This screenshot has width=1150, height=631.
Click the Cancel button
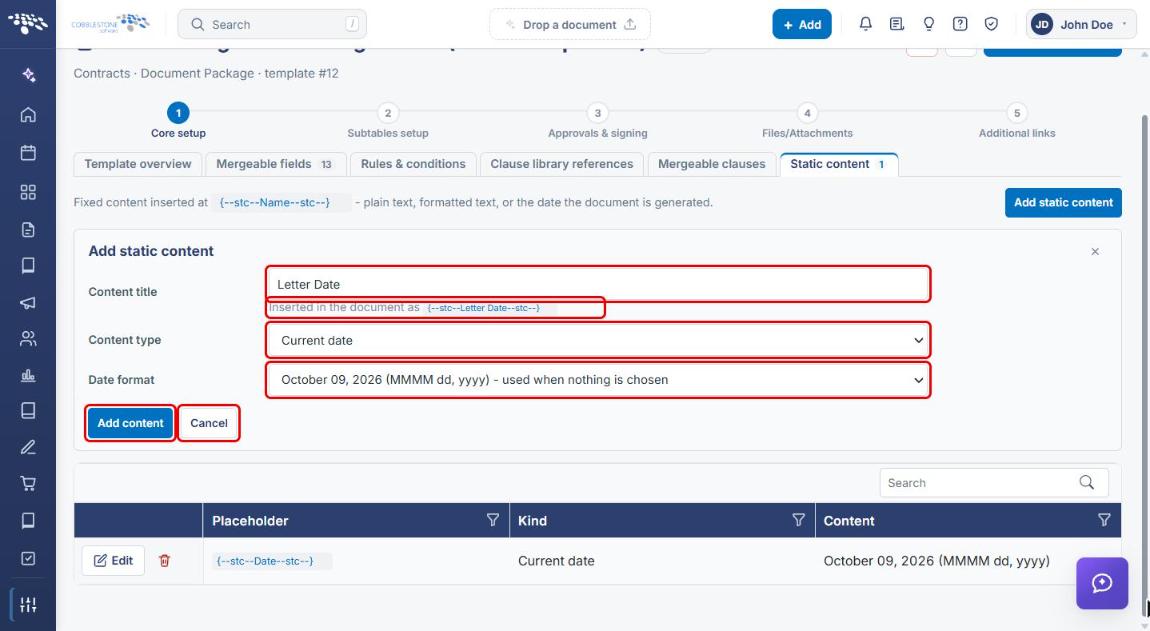pos(209,423)
